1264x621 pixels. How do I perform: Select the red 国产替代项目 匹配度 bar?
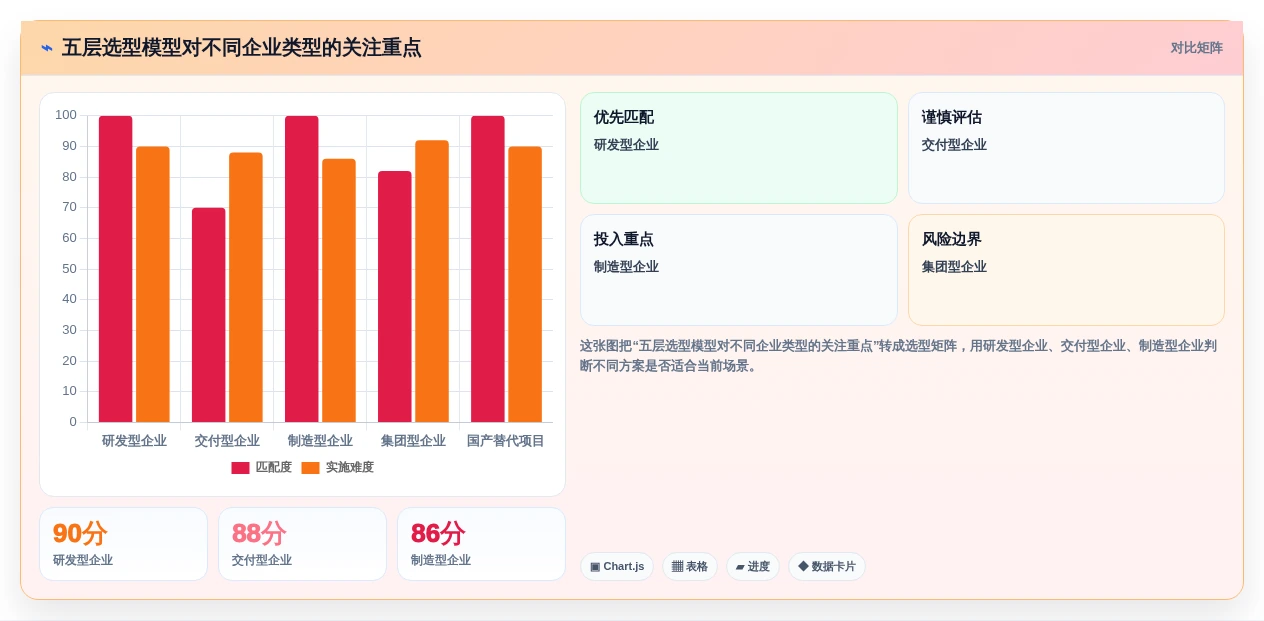[x=487, y=269]
